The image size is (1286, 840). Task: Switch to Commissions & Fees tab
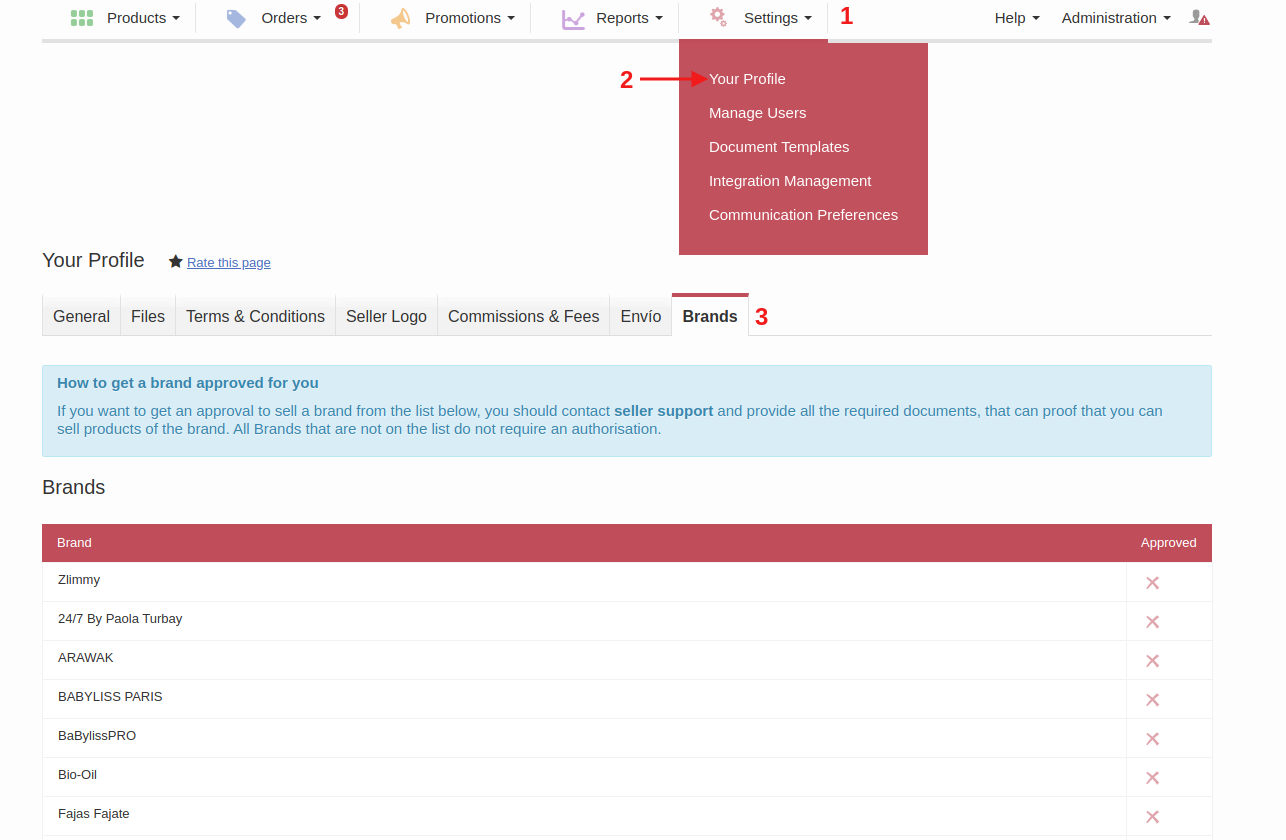coord(523,316)
